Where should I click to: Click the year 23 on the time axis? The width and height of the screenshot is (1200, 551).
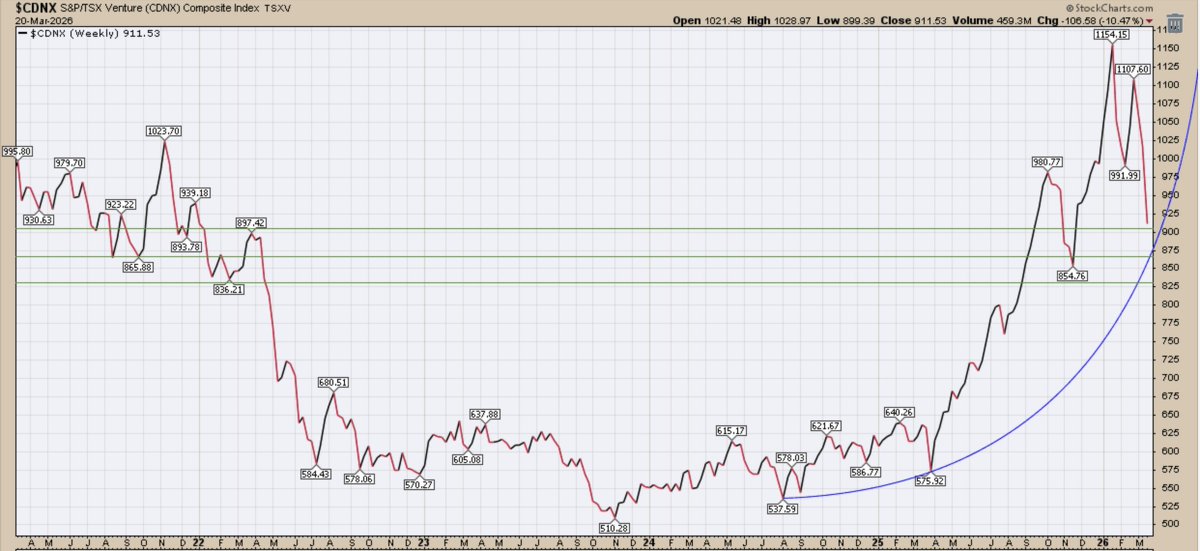pos(423,543)
